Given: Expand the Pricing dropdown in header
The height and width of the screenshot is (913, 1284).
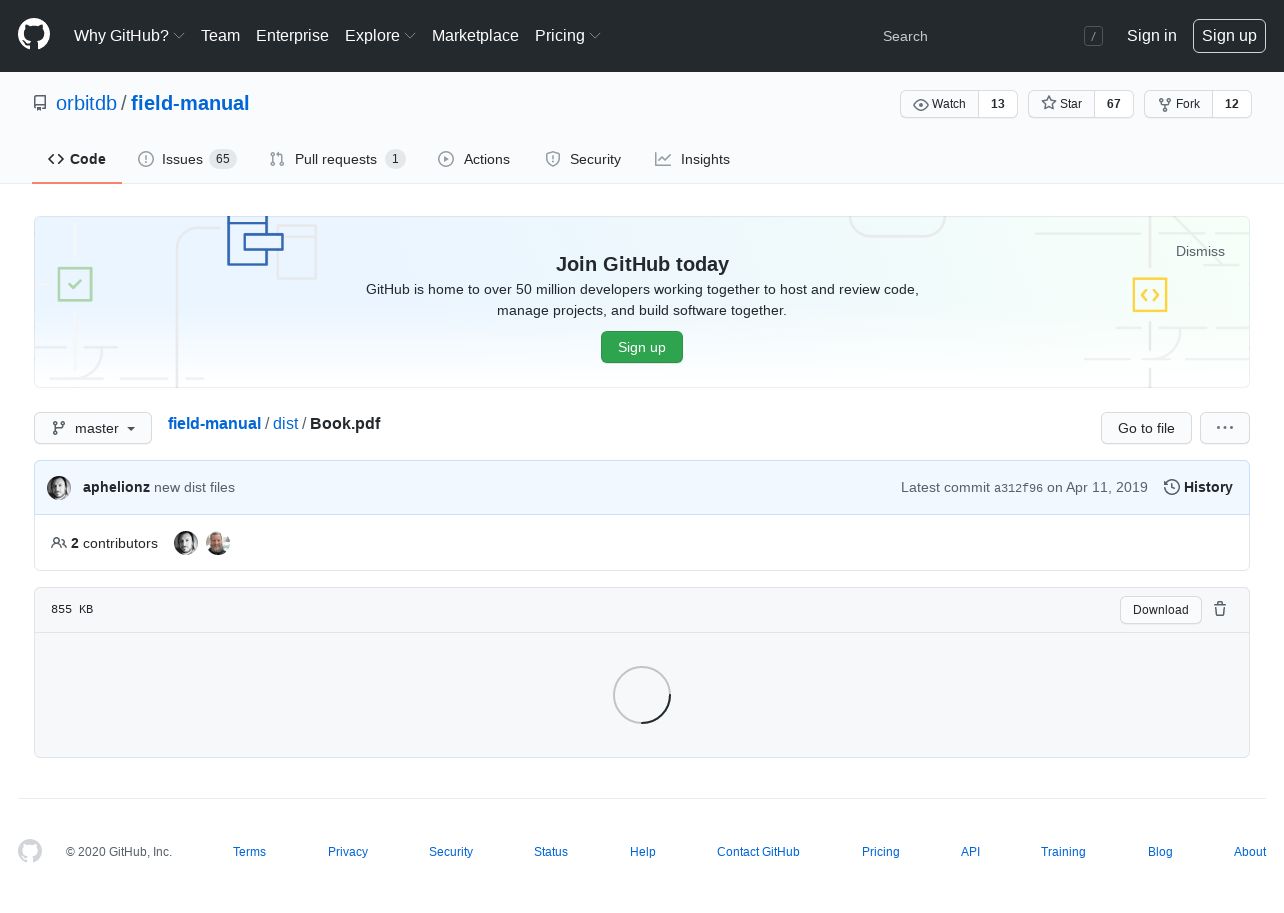Looking at the screenshot, I should (x=568, y=36).
